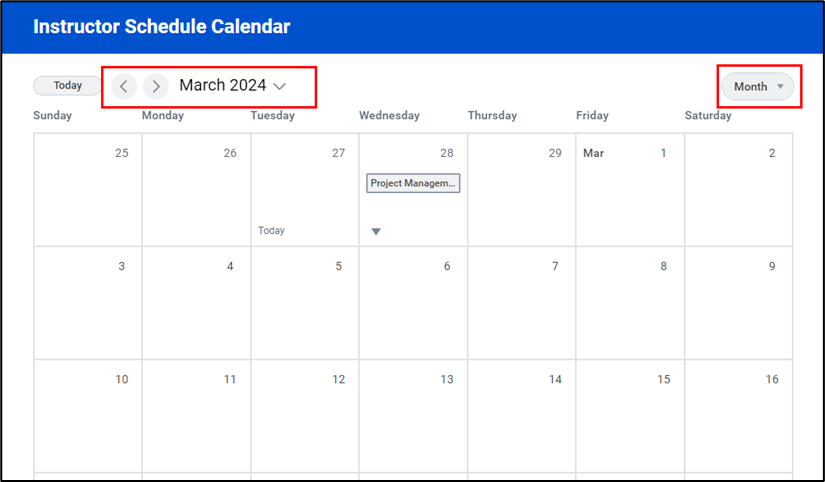Click the Instructor Schedule Calendar title
This screenshot has height=482, width=825.
tap(162, 27)
